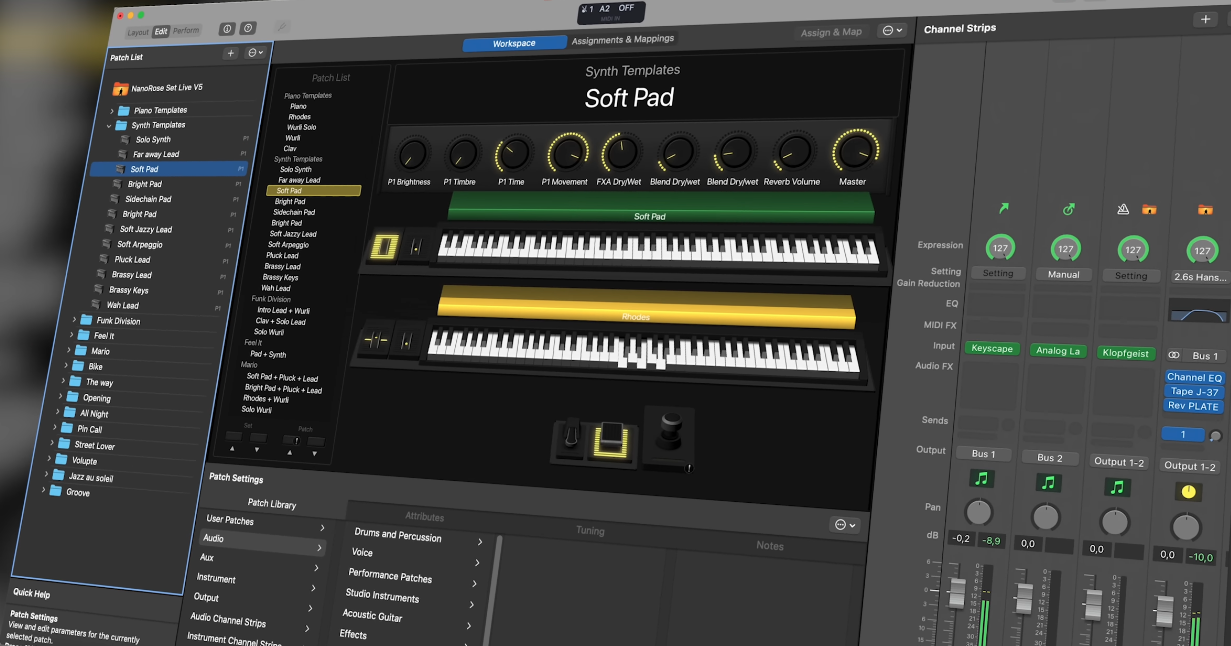
Task: Open the 2.6s Hans setting menu
Action: (1201, 277)
